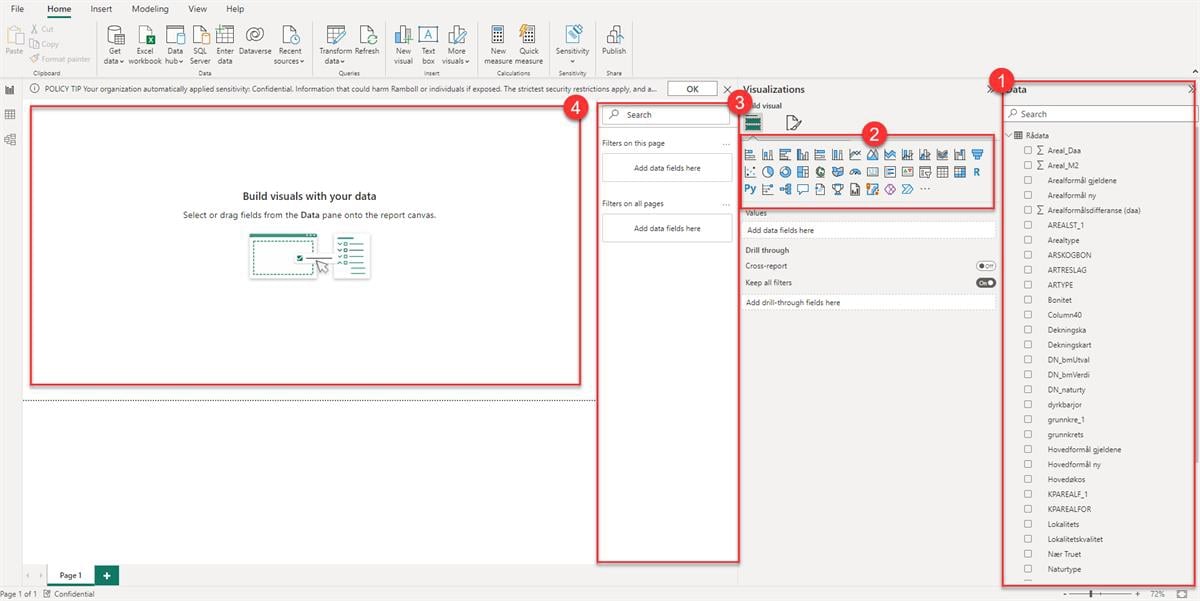Open the Get data dropdown
Image resolution: width=1200 pixels, height=601 pixels.
coord(115,55)
